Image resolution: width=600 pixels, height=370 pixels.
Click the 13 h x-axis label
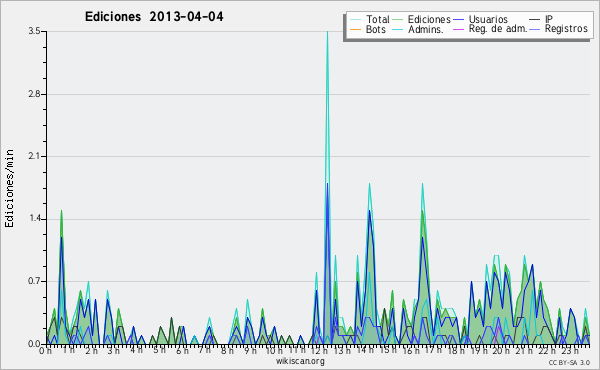pyautogui.click(x=342, y=351)
